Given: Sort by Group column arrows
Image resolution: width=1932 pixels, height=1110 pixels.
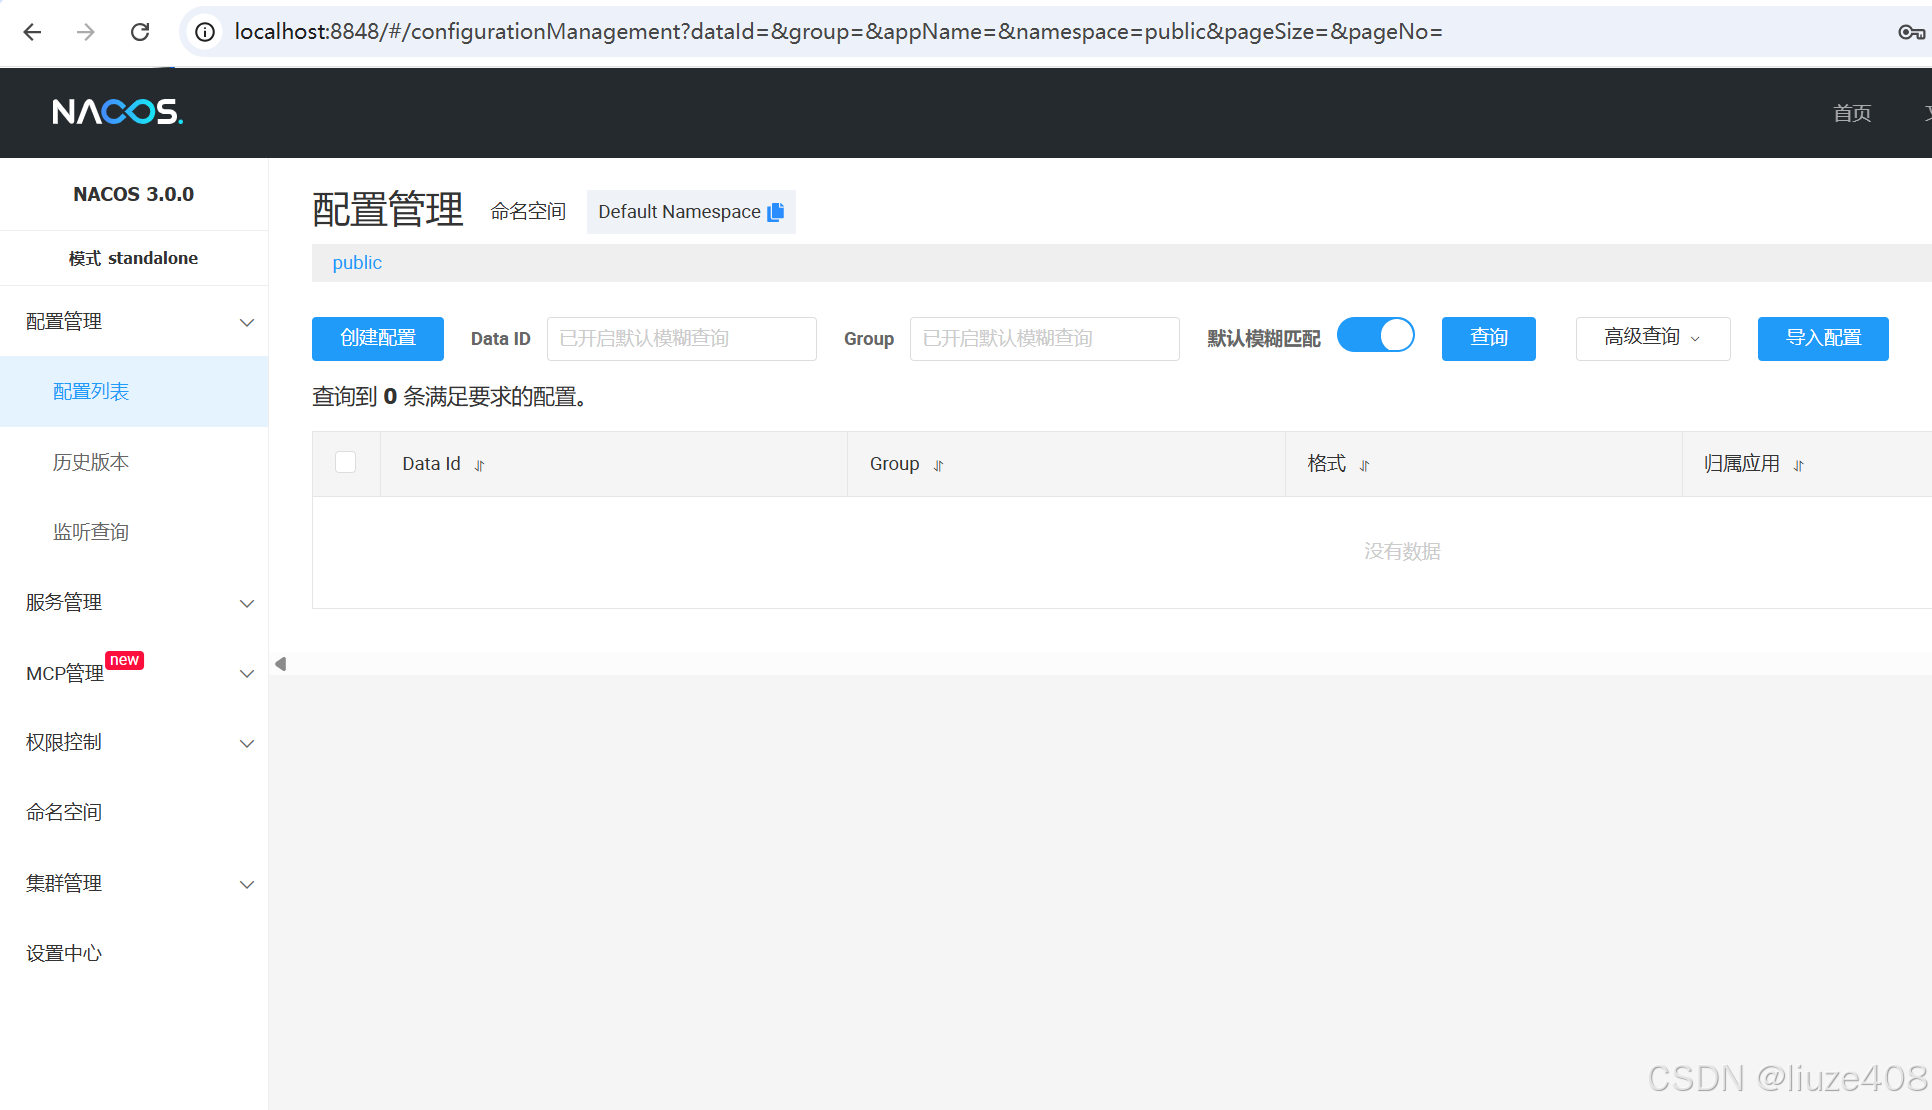Looking at the screenshot, I should pyautogui.click(x=938, y=465).
